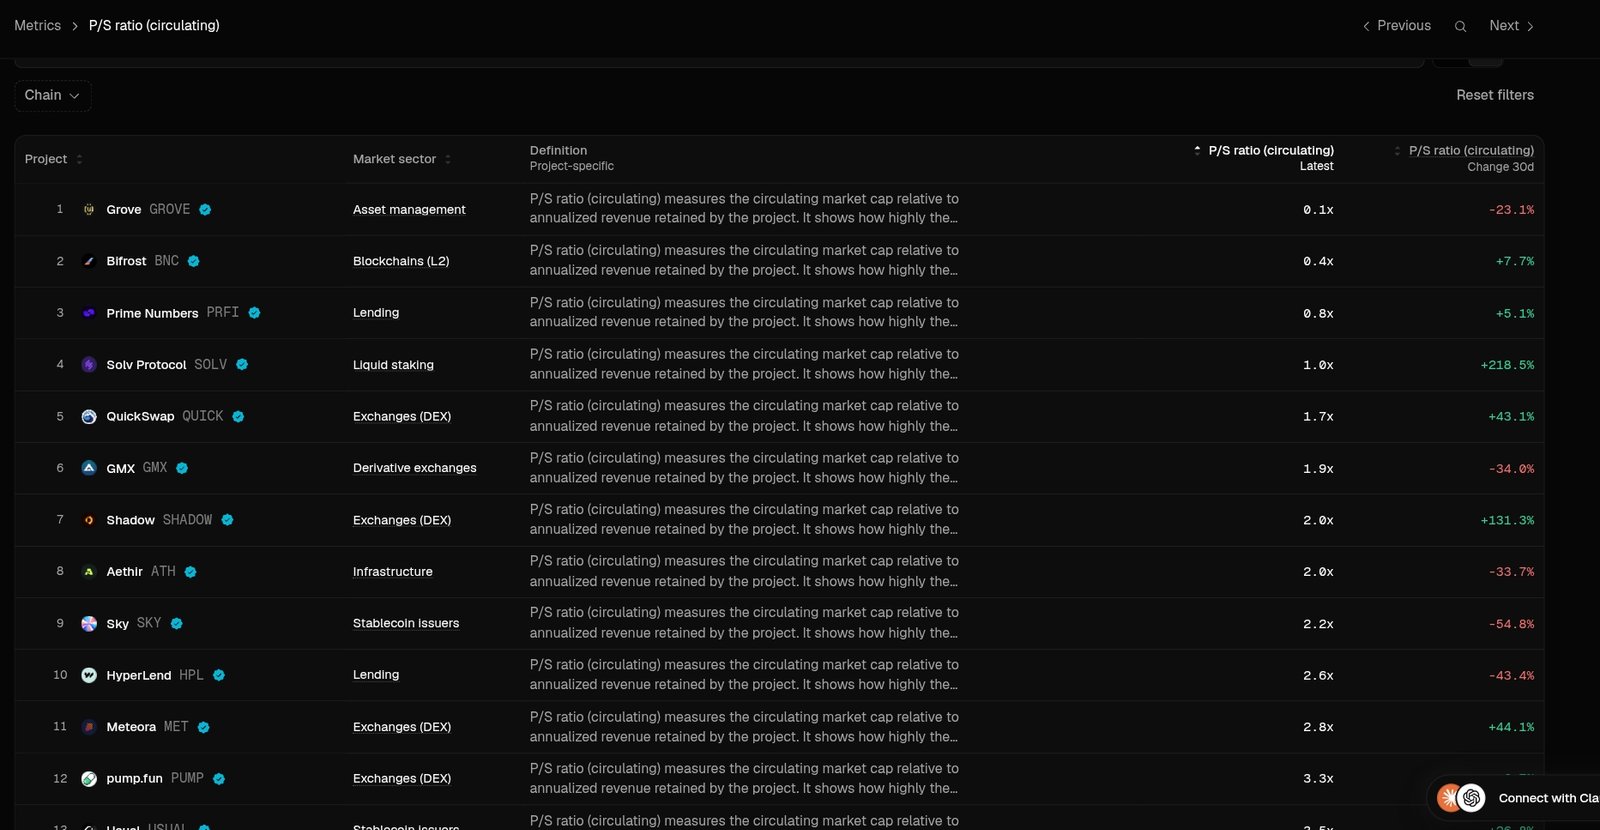
Task: Click the search magnifier icon
Action: coord(1460,26)
